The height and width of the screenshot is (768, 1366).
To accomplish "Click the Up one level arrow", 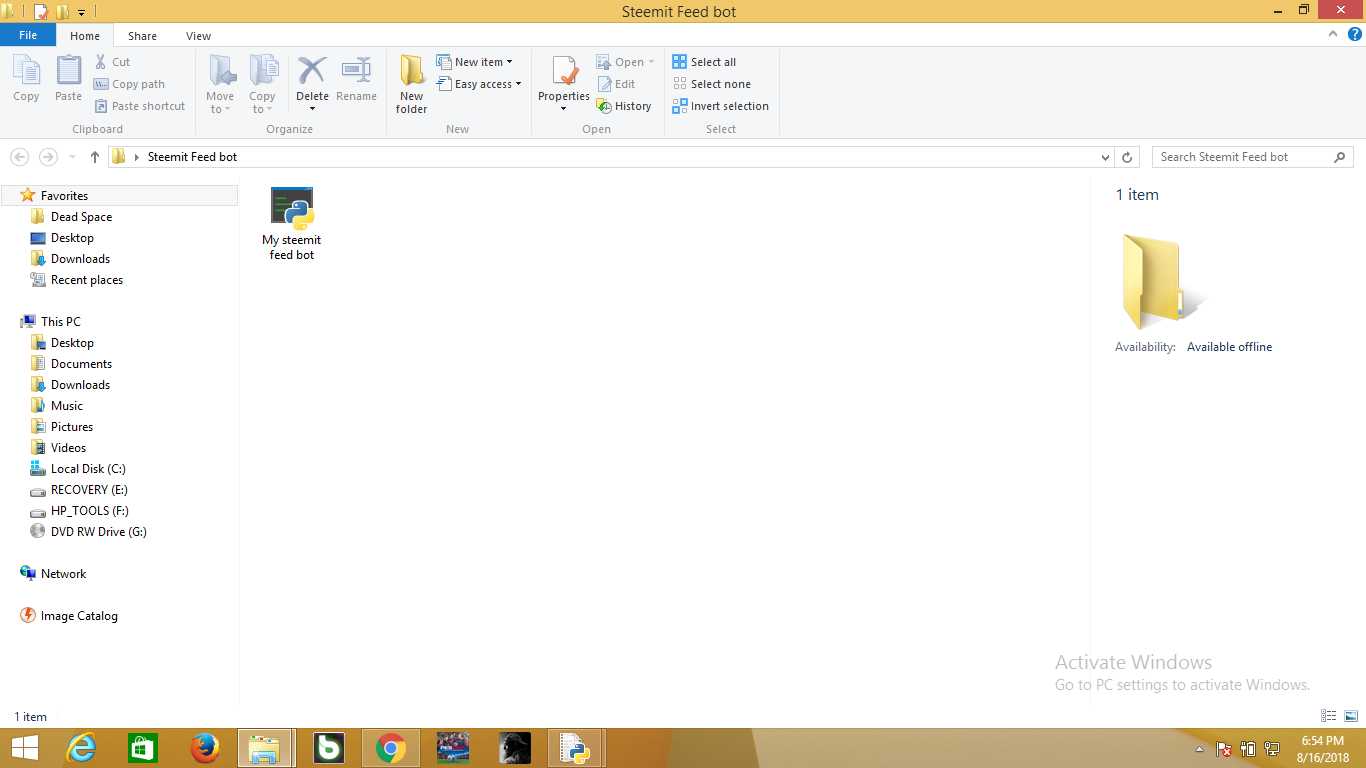I will 95,157.
